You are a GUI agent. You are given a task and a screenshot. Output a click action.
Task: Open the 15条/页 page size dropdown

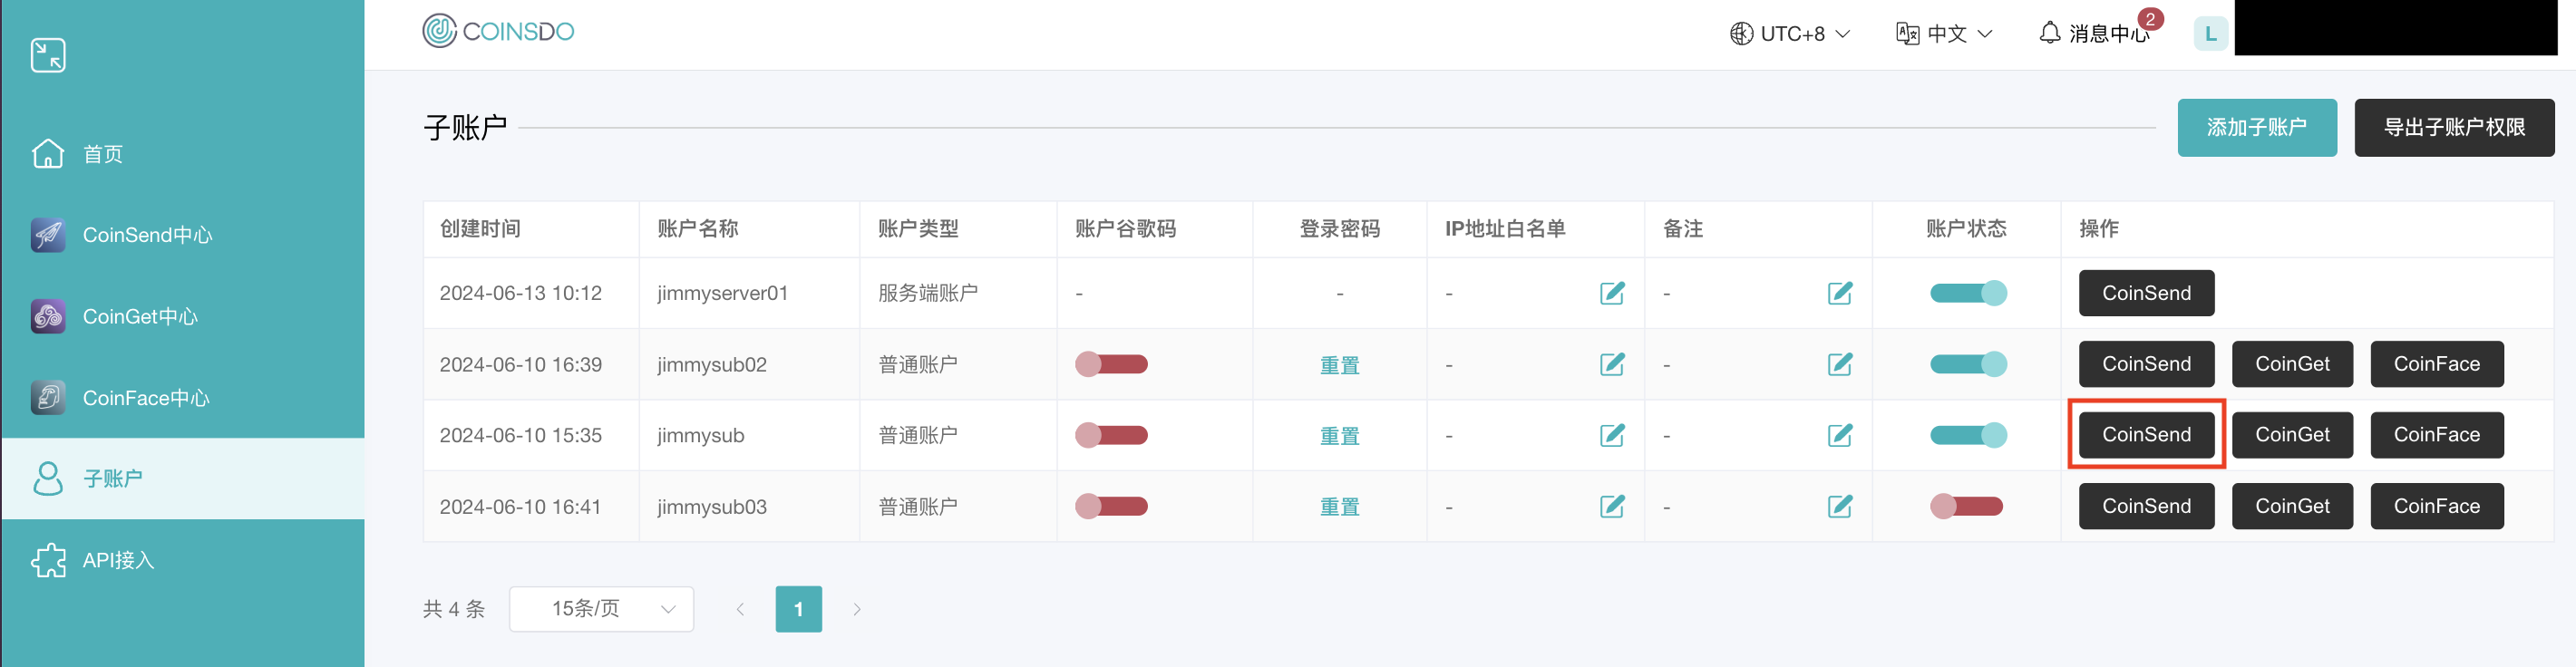[x=601, y=609]
